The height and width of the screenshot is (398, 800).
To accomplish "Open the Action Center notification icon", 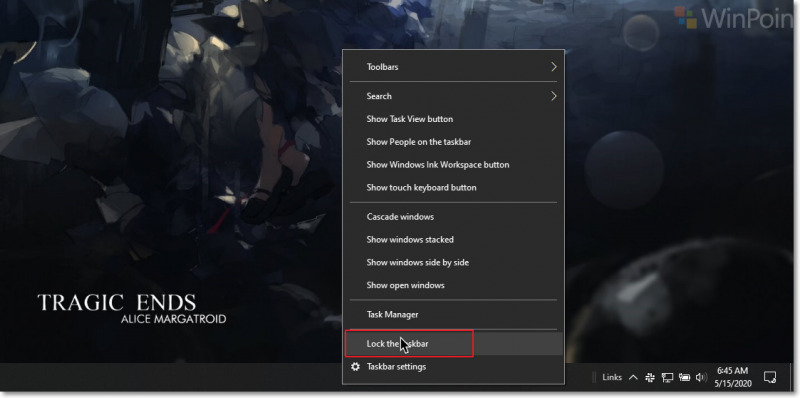I will (769, 378).
